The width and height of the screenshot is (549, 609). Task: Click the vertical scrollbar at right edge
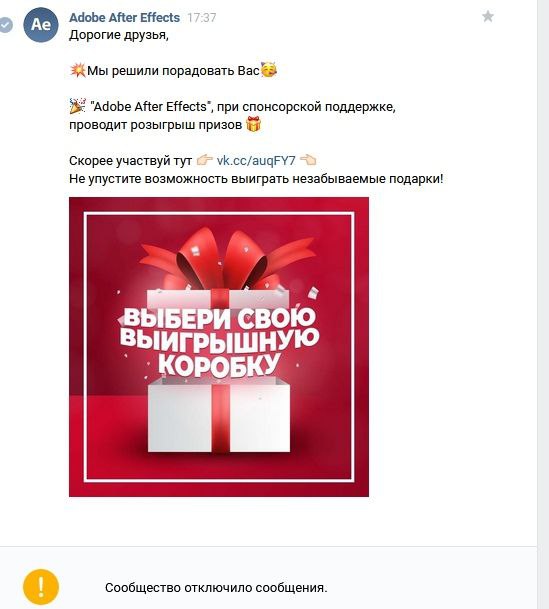(x=543, y=304)
